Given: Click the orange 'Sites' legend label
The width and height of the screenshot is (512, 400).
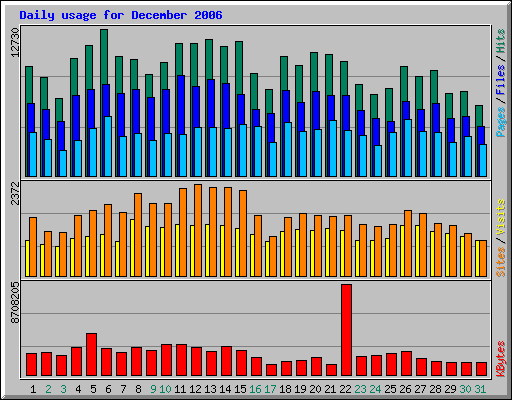Looking at the screenshot, I should coord(501,262).
